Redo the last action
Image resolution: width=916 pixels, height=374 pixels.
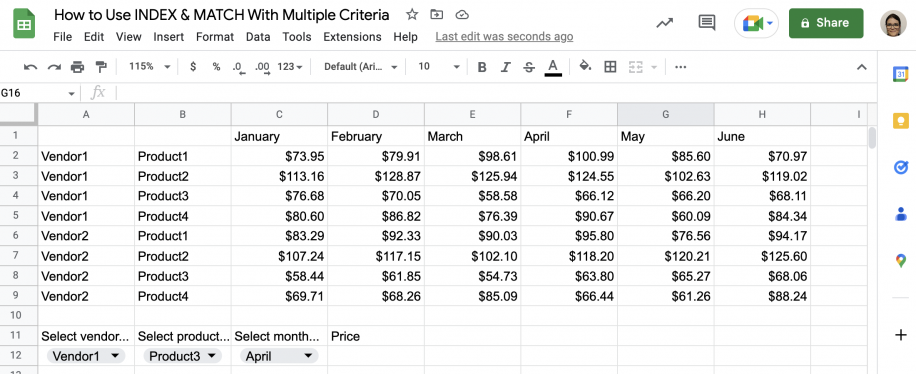point(54,67)
